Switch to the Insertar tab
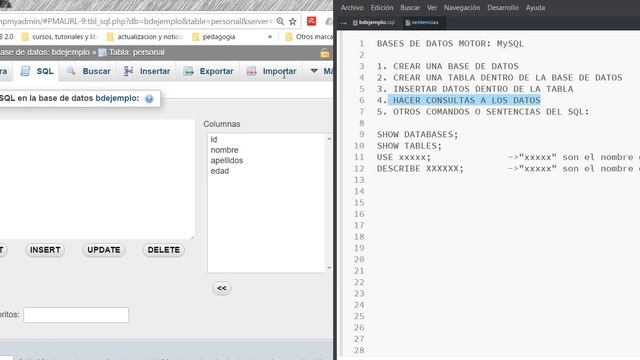 [x=147, y=71]
